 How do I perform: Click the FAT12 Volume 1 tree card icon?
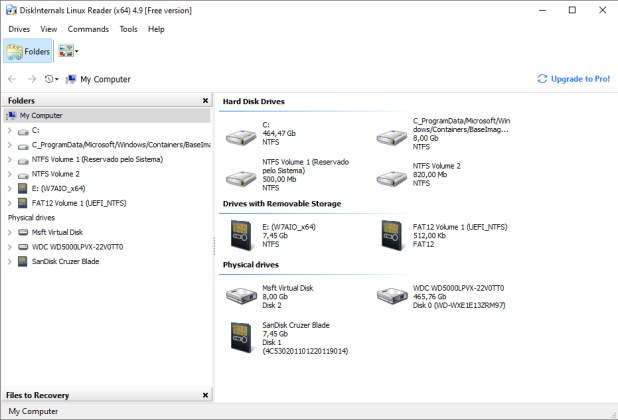[23, 203]
